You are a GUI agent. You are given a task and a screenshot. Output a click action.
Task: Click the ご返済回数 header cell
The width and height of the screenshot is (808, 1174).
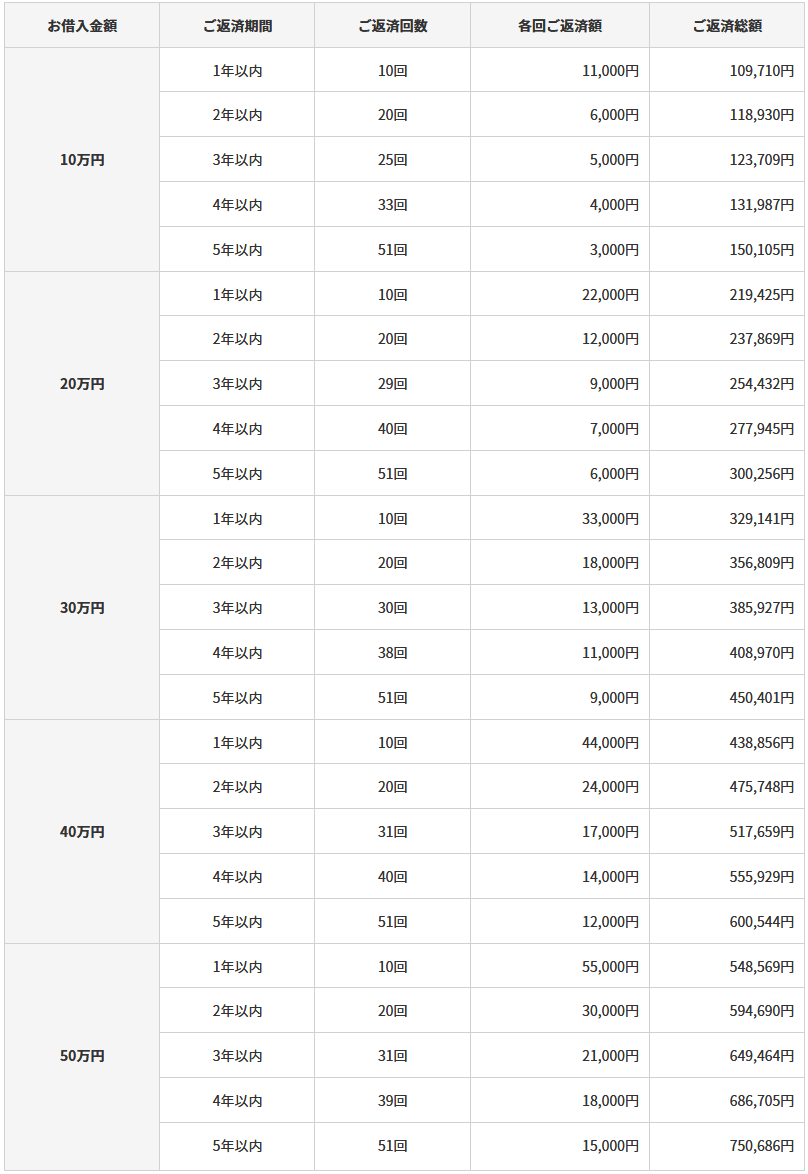pos(392,26)
